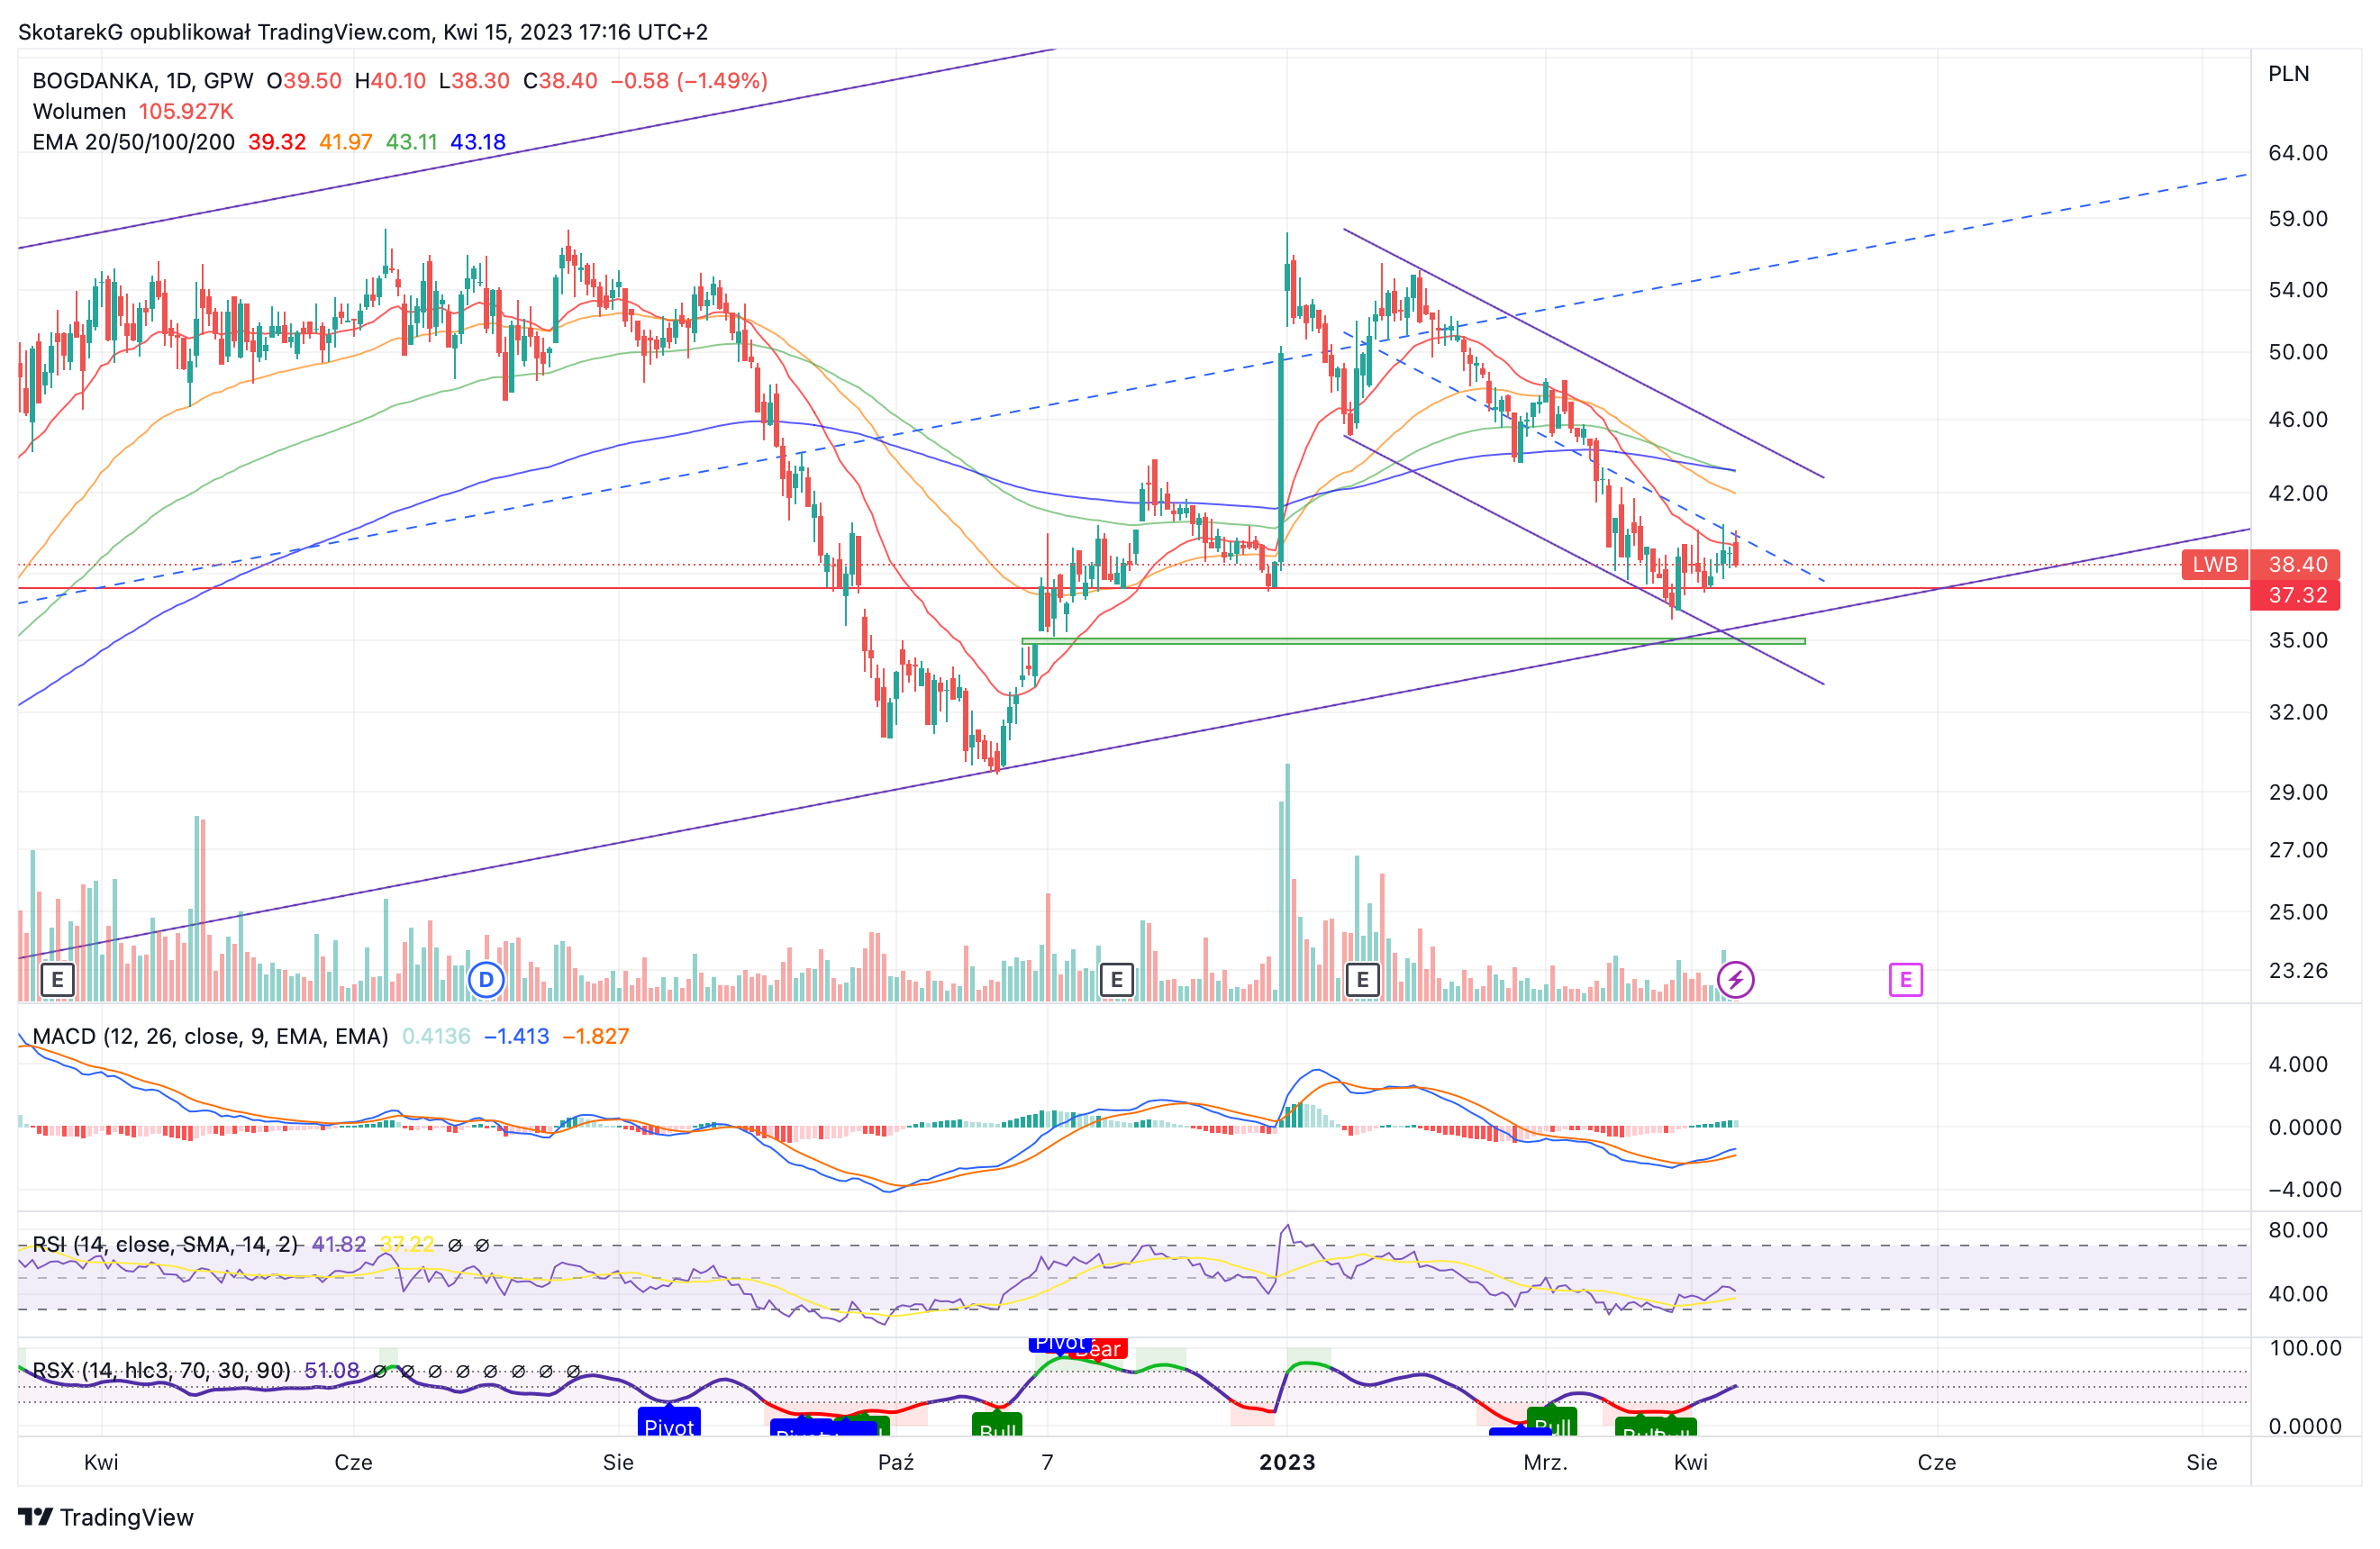Click the earnings E marker near Kwi 2022
Screen dimensions: 2380x1549
tap(57, 979)
